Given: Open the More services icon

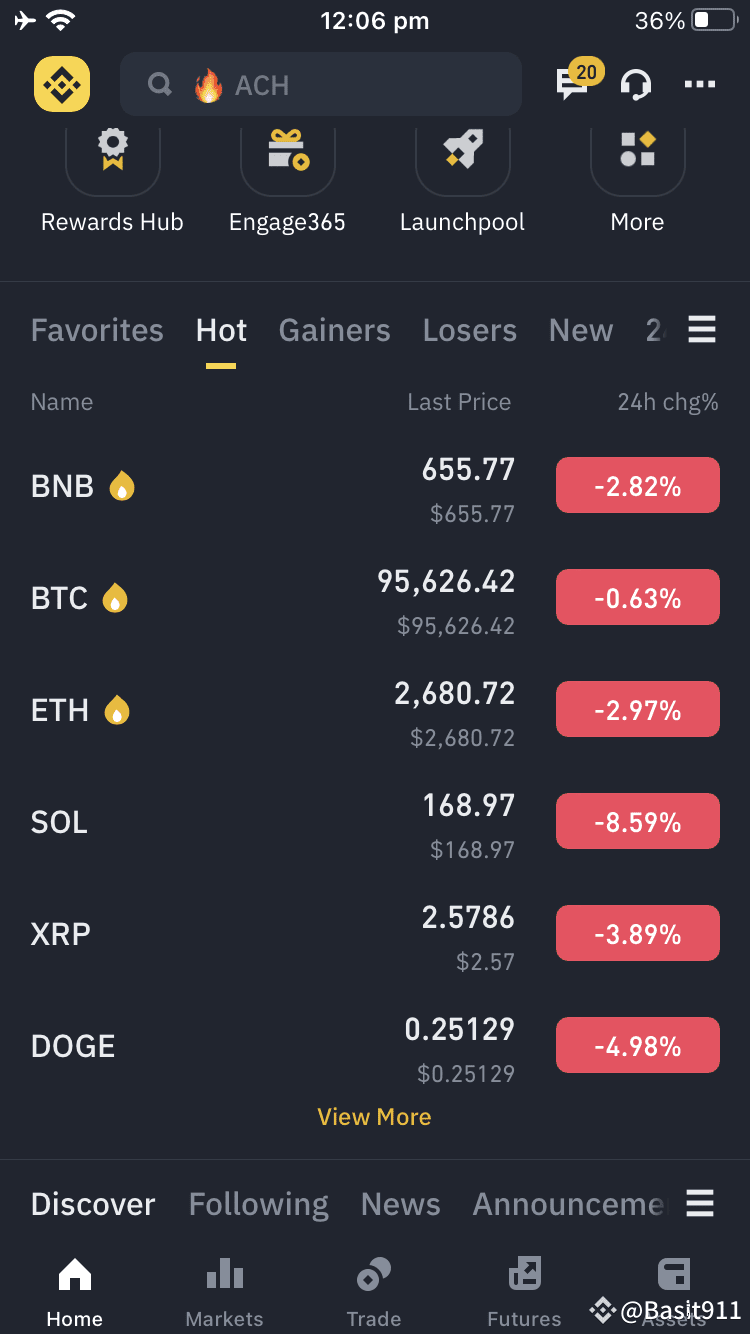Looking at the screenshot, I should 637,152.
